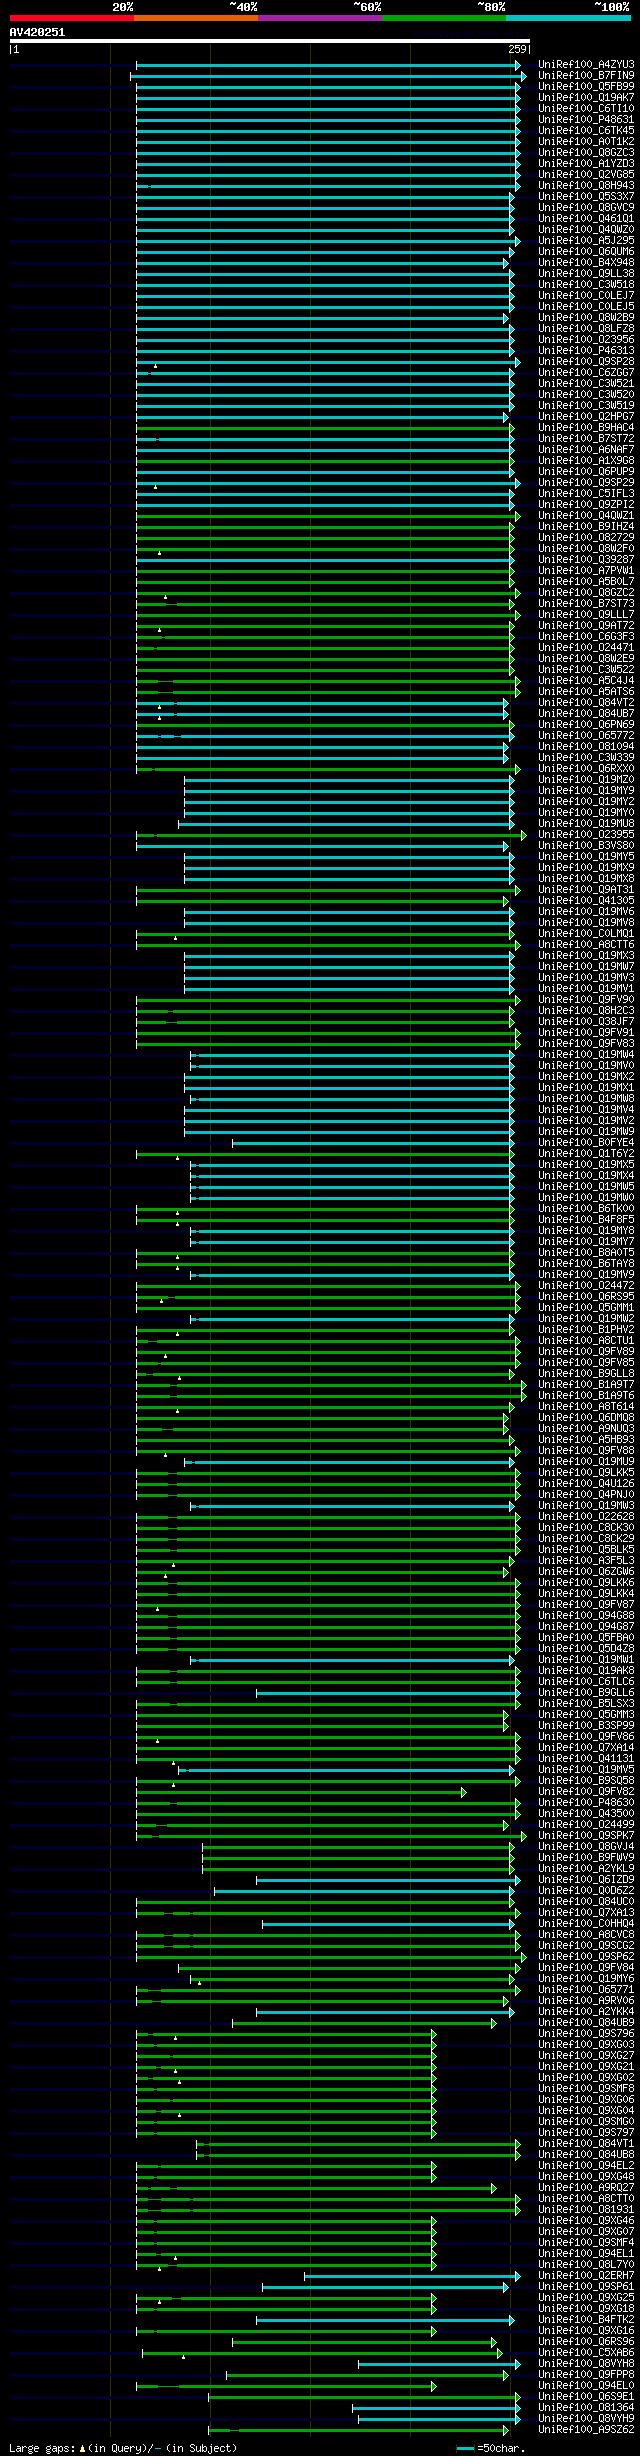
Task: Click the UniRef100_Q8W2B9 label
Action: (x=586, y=317)
